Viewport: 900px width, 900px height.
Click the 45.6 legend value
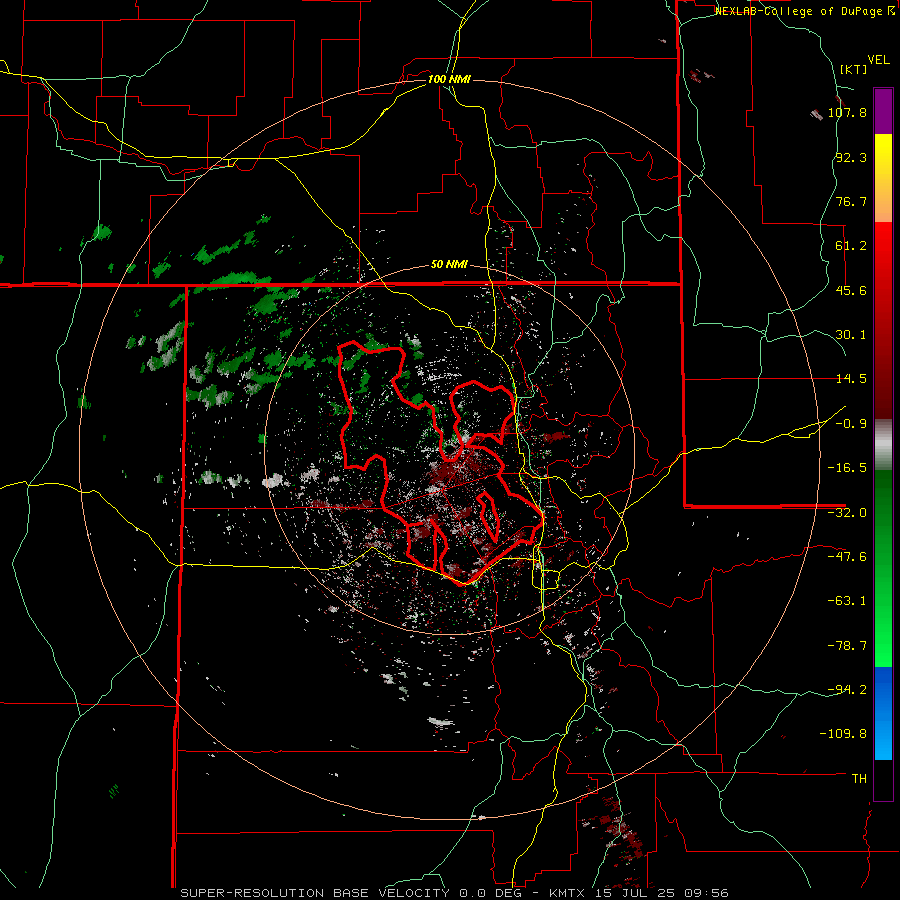(851, 290)
